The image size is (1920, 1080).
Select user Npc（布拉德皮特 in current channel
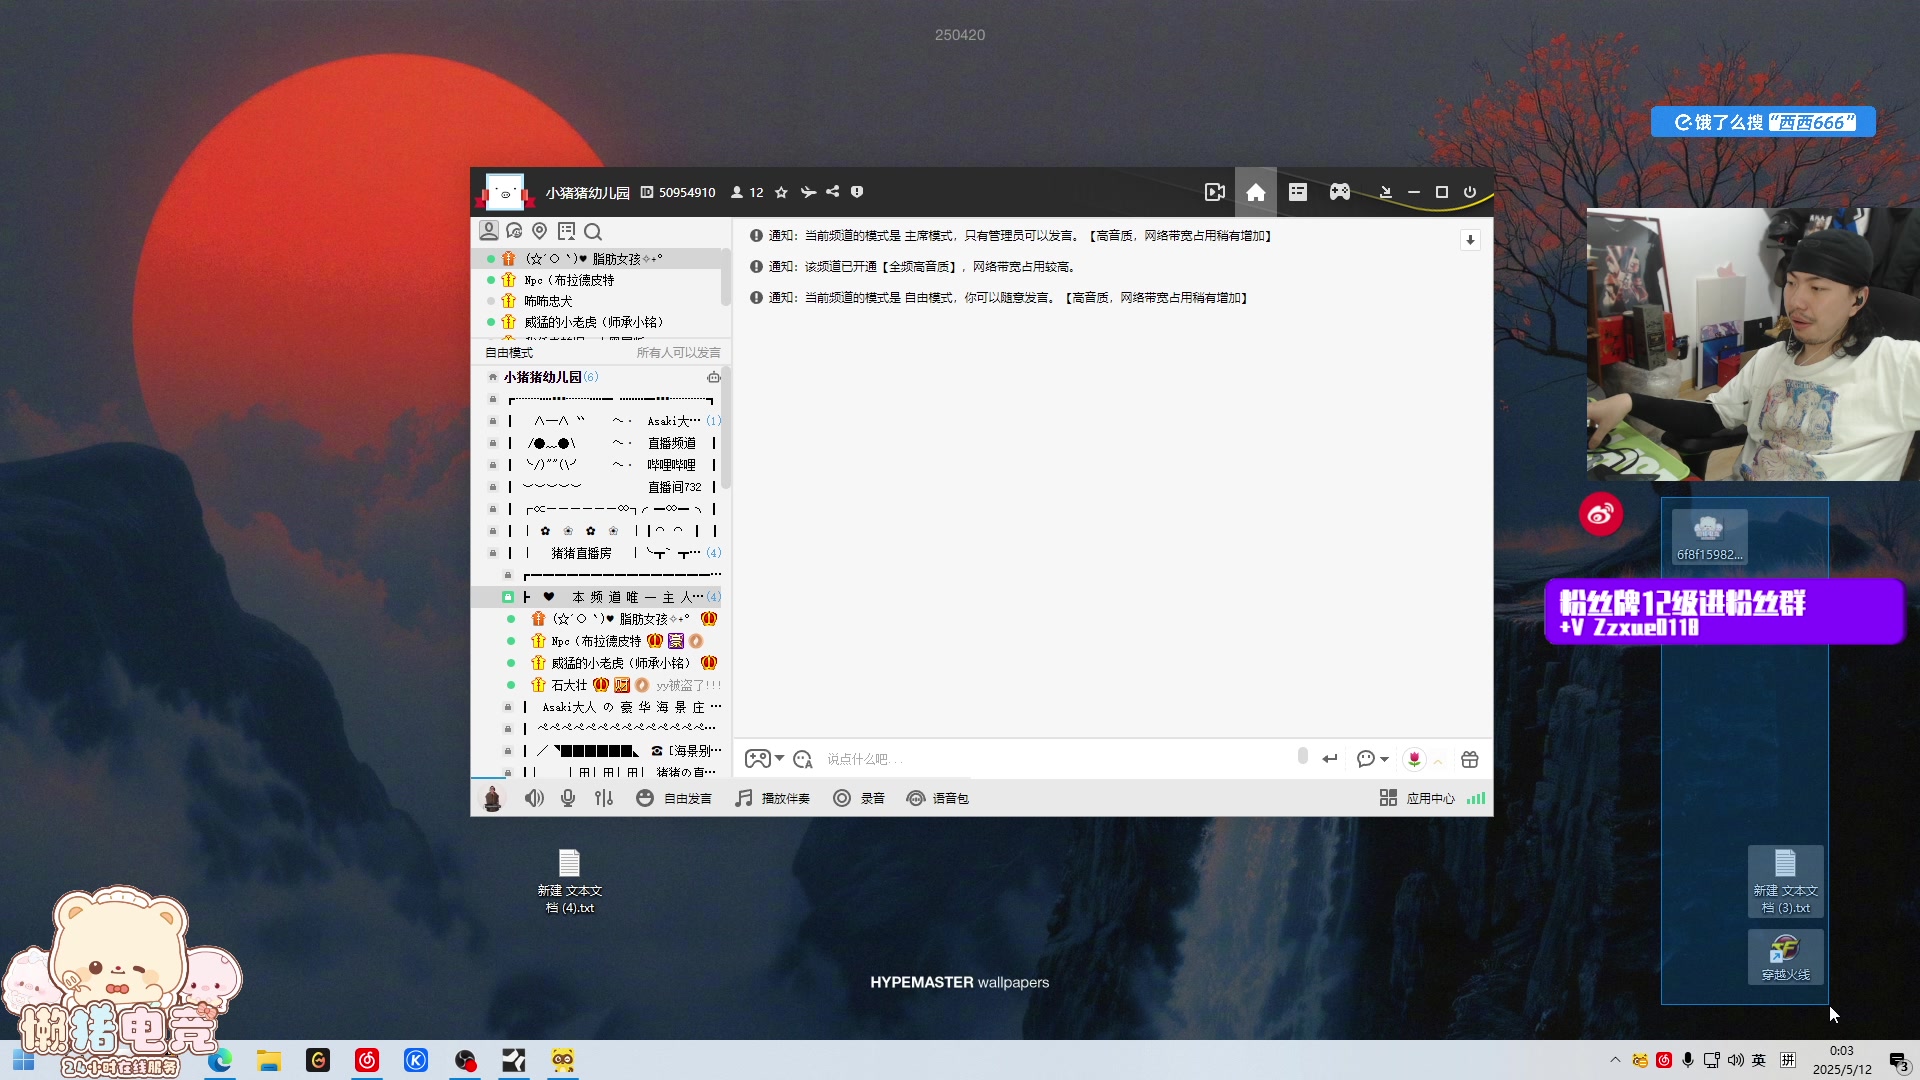[x=596, y=641]
